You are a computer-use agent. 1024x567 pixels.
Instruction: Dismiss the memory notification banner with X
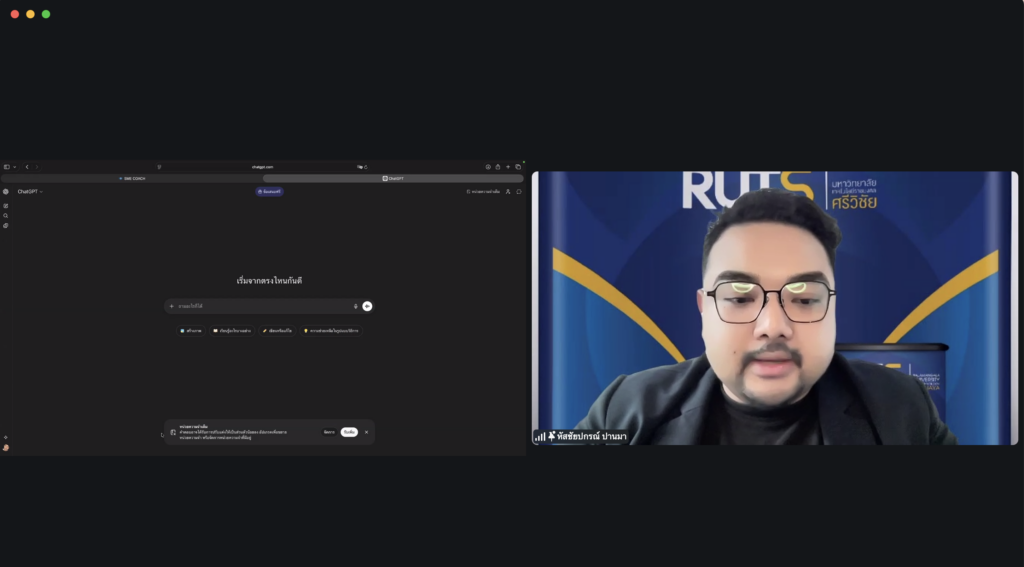[366, 432]
